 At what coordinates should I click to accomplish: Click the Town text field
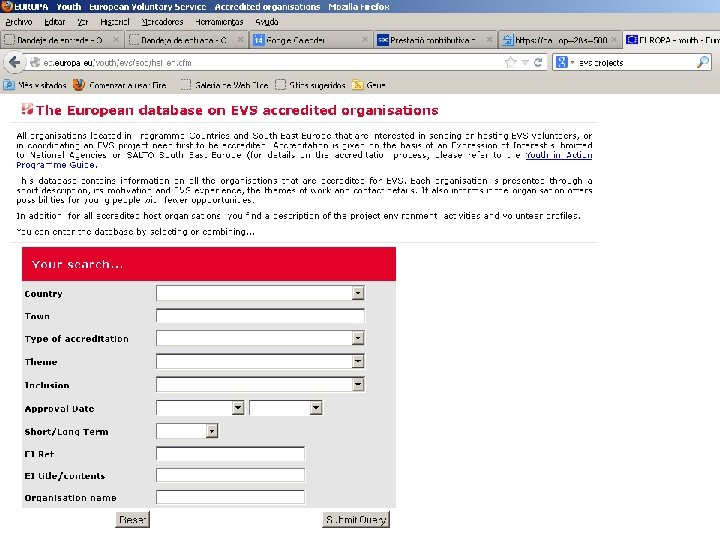coord(260,316)
